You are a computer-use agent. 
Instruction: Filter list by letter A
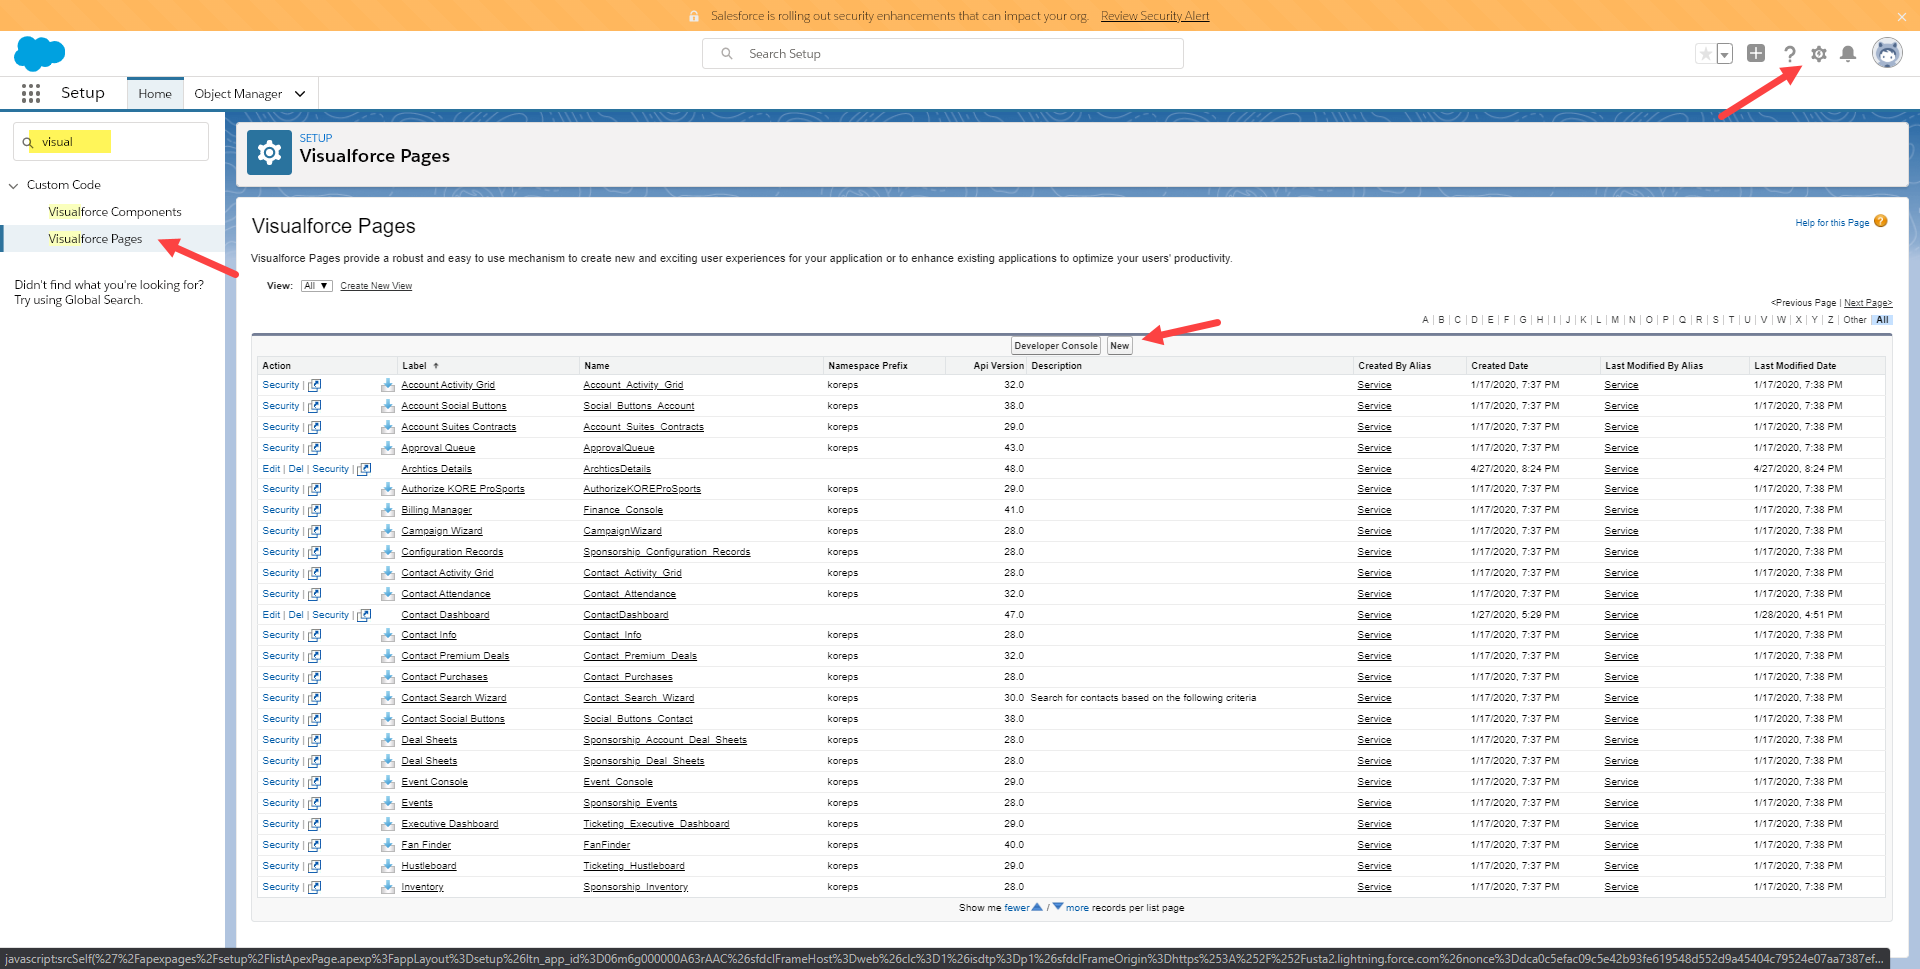(1425, 320)
